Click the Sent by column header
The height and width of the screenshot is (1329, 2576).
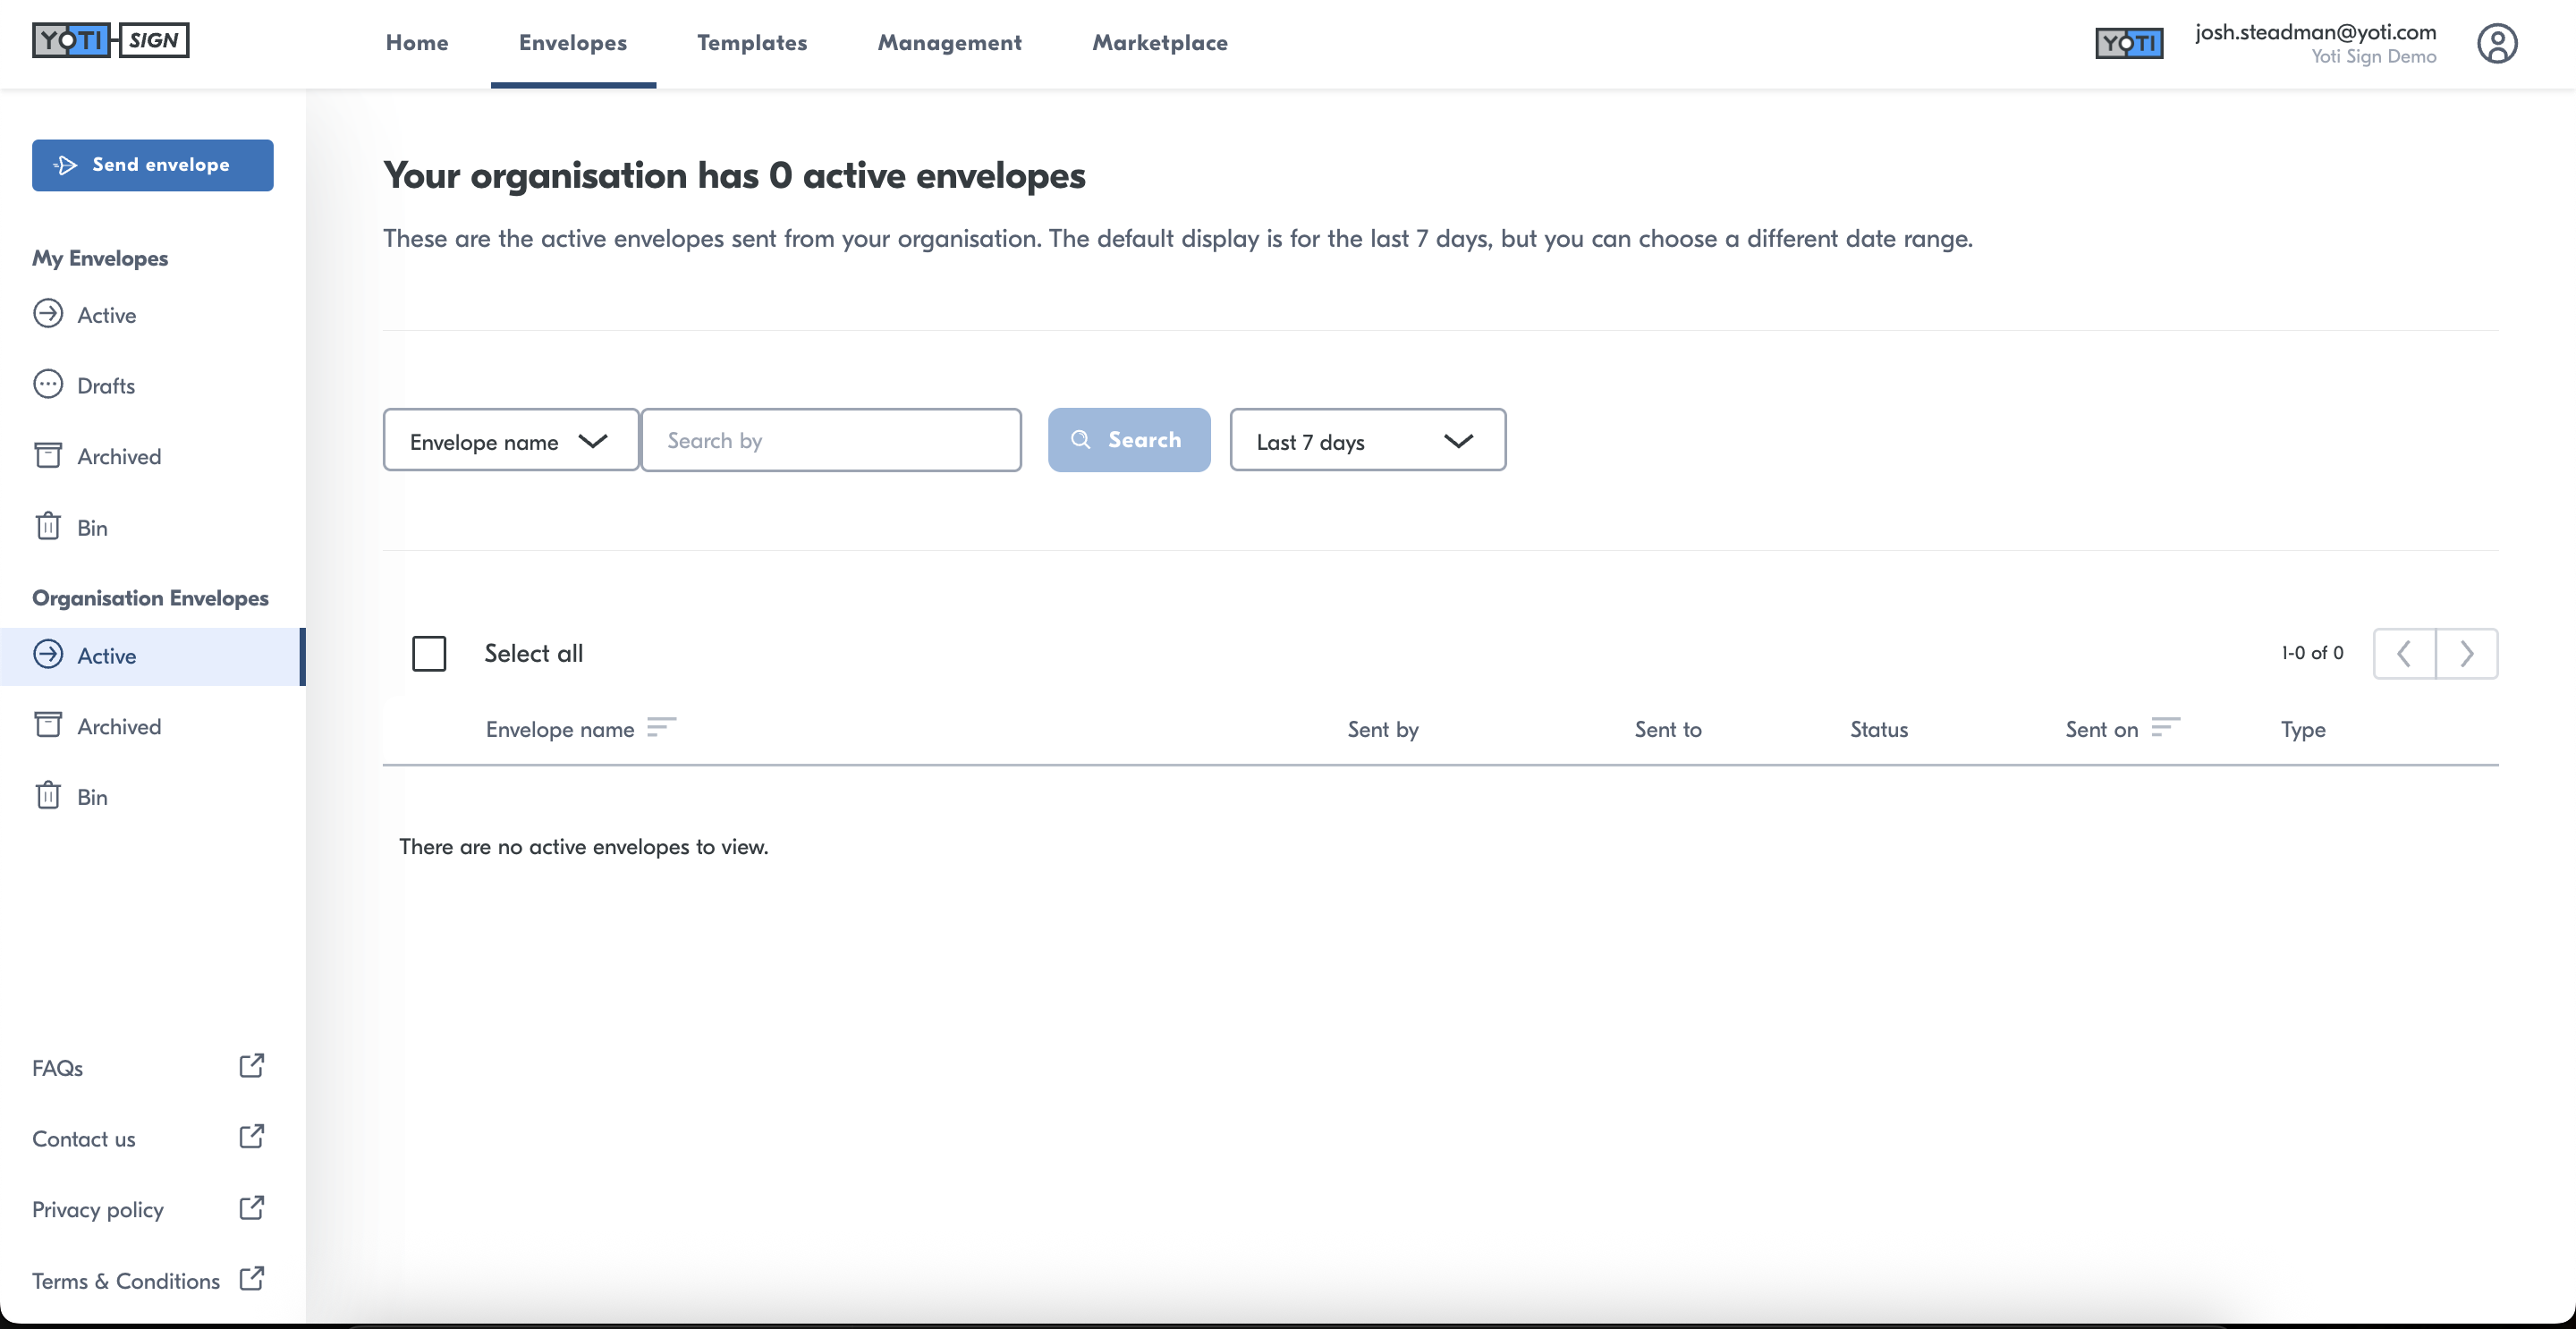coord(1383,729)
